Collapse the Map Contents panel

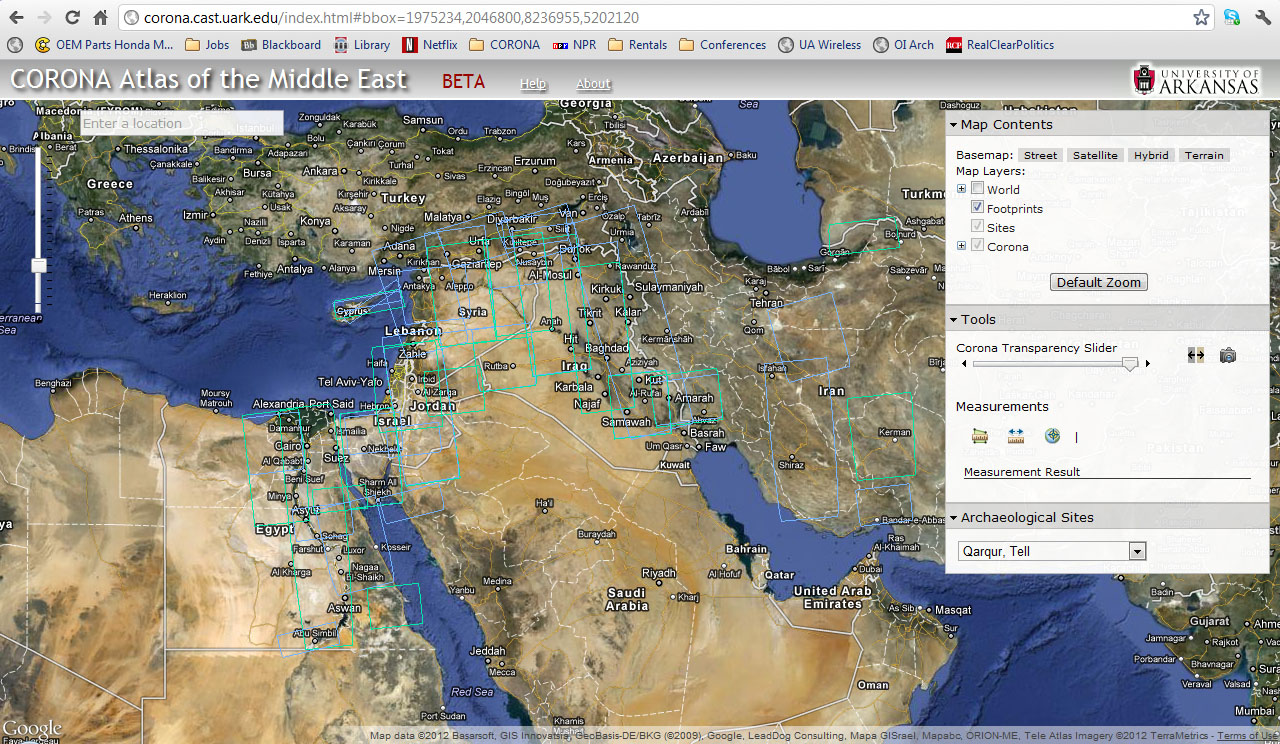953,125
